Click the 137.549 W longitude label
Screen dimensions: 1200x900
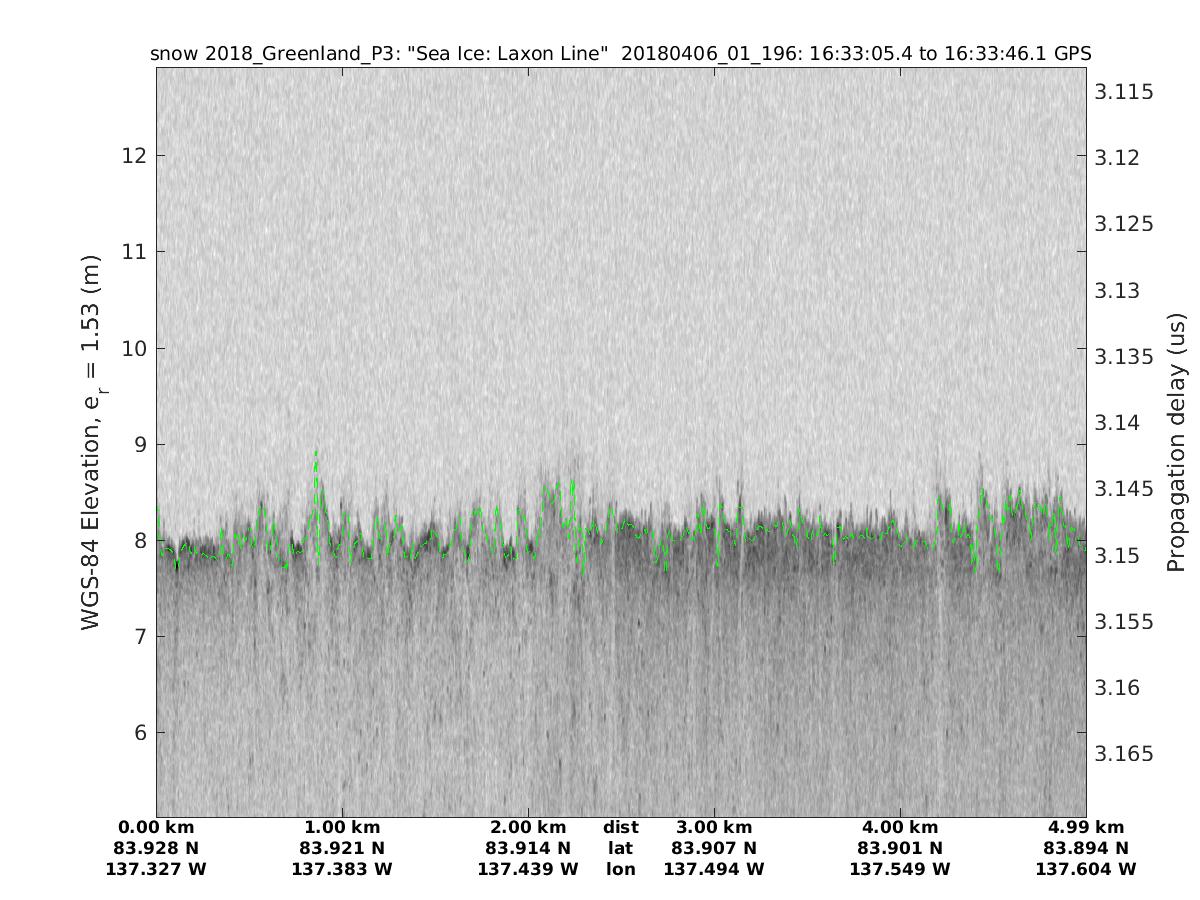point(900,869)
